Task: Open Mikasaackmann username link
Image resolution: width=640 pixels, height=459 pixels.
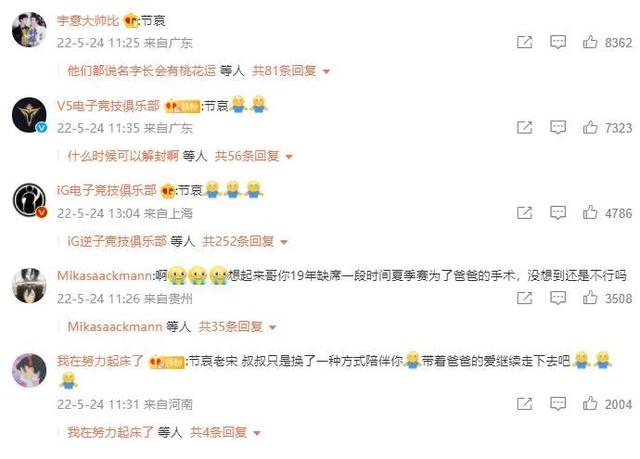Action: pyautogui.click(x=104, y=276)
